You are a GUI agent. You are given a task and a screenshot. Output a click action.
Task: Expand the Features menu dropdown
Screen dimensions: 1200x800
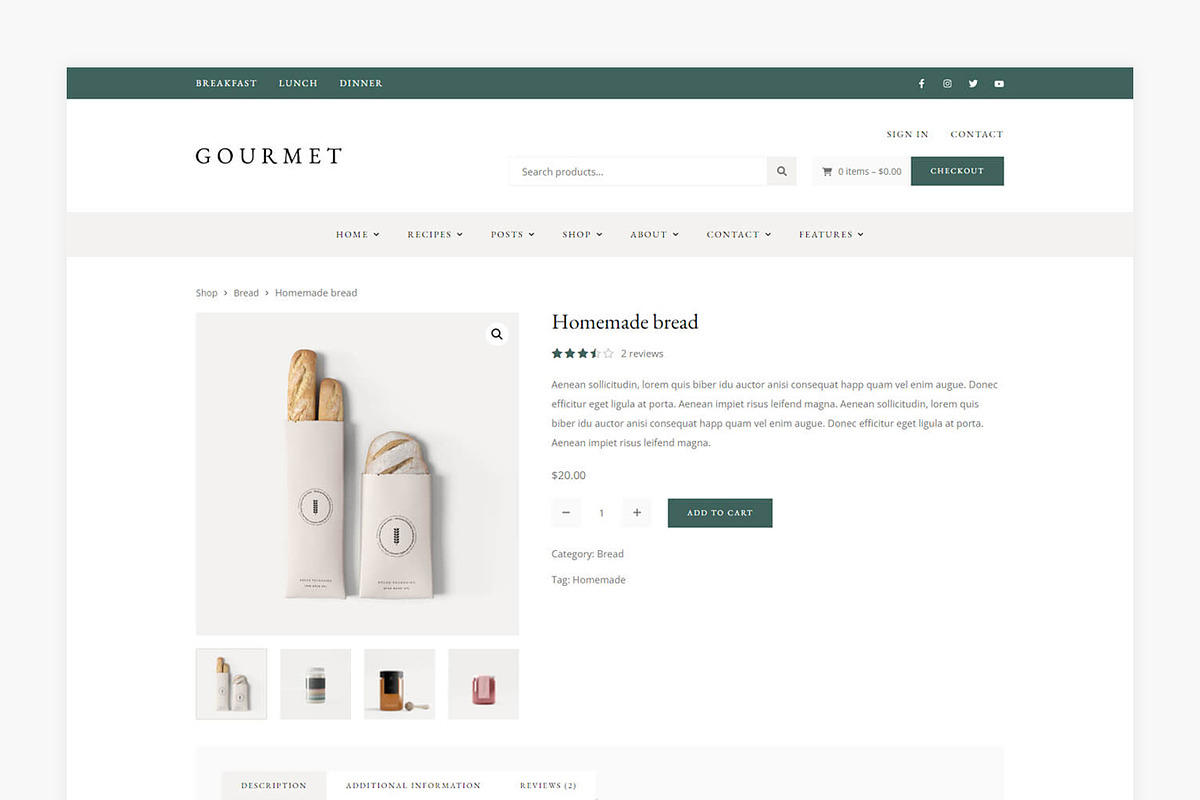click(831, 234)
